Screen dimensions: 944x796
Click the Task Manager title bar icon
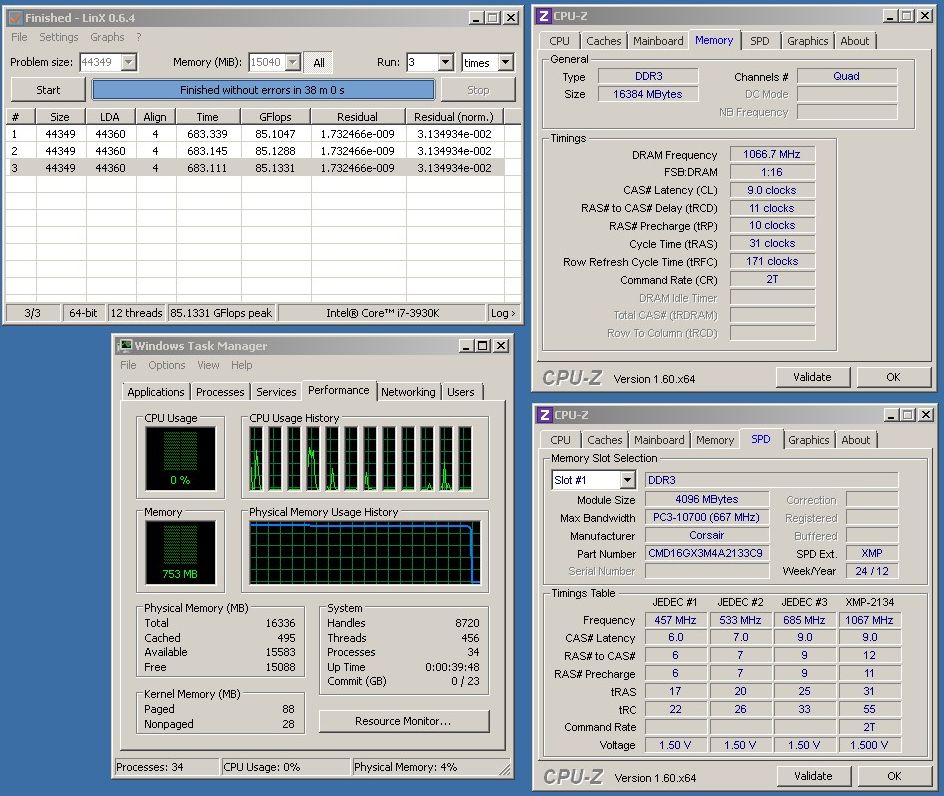(124, 346)
